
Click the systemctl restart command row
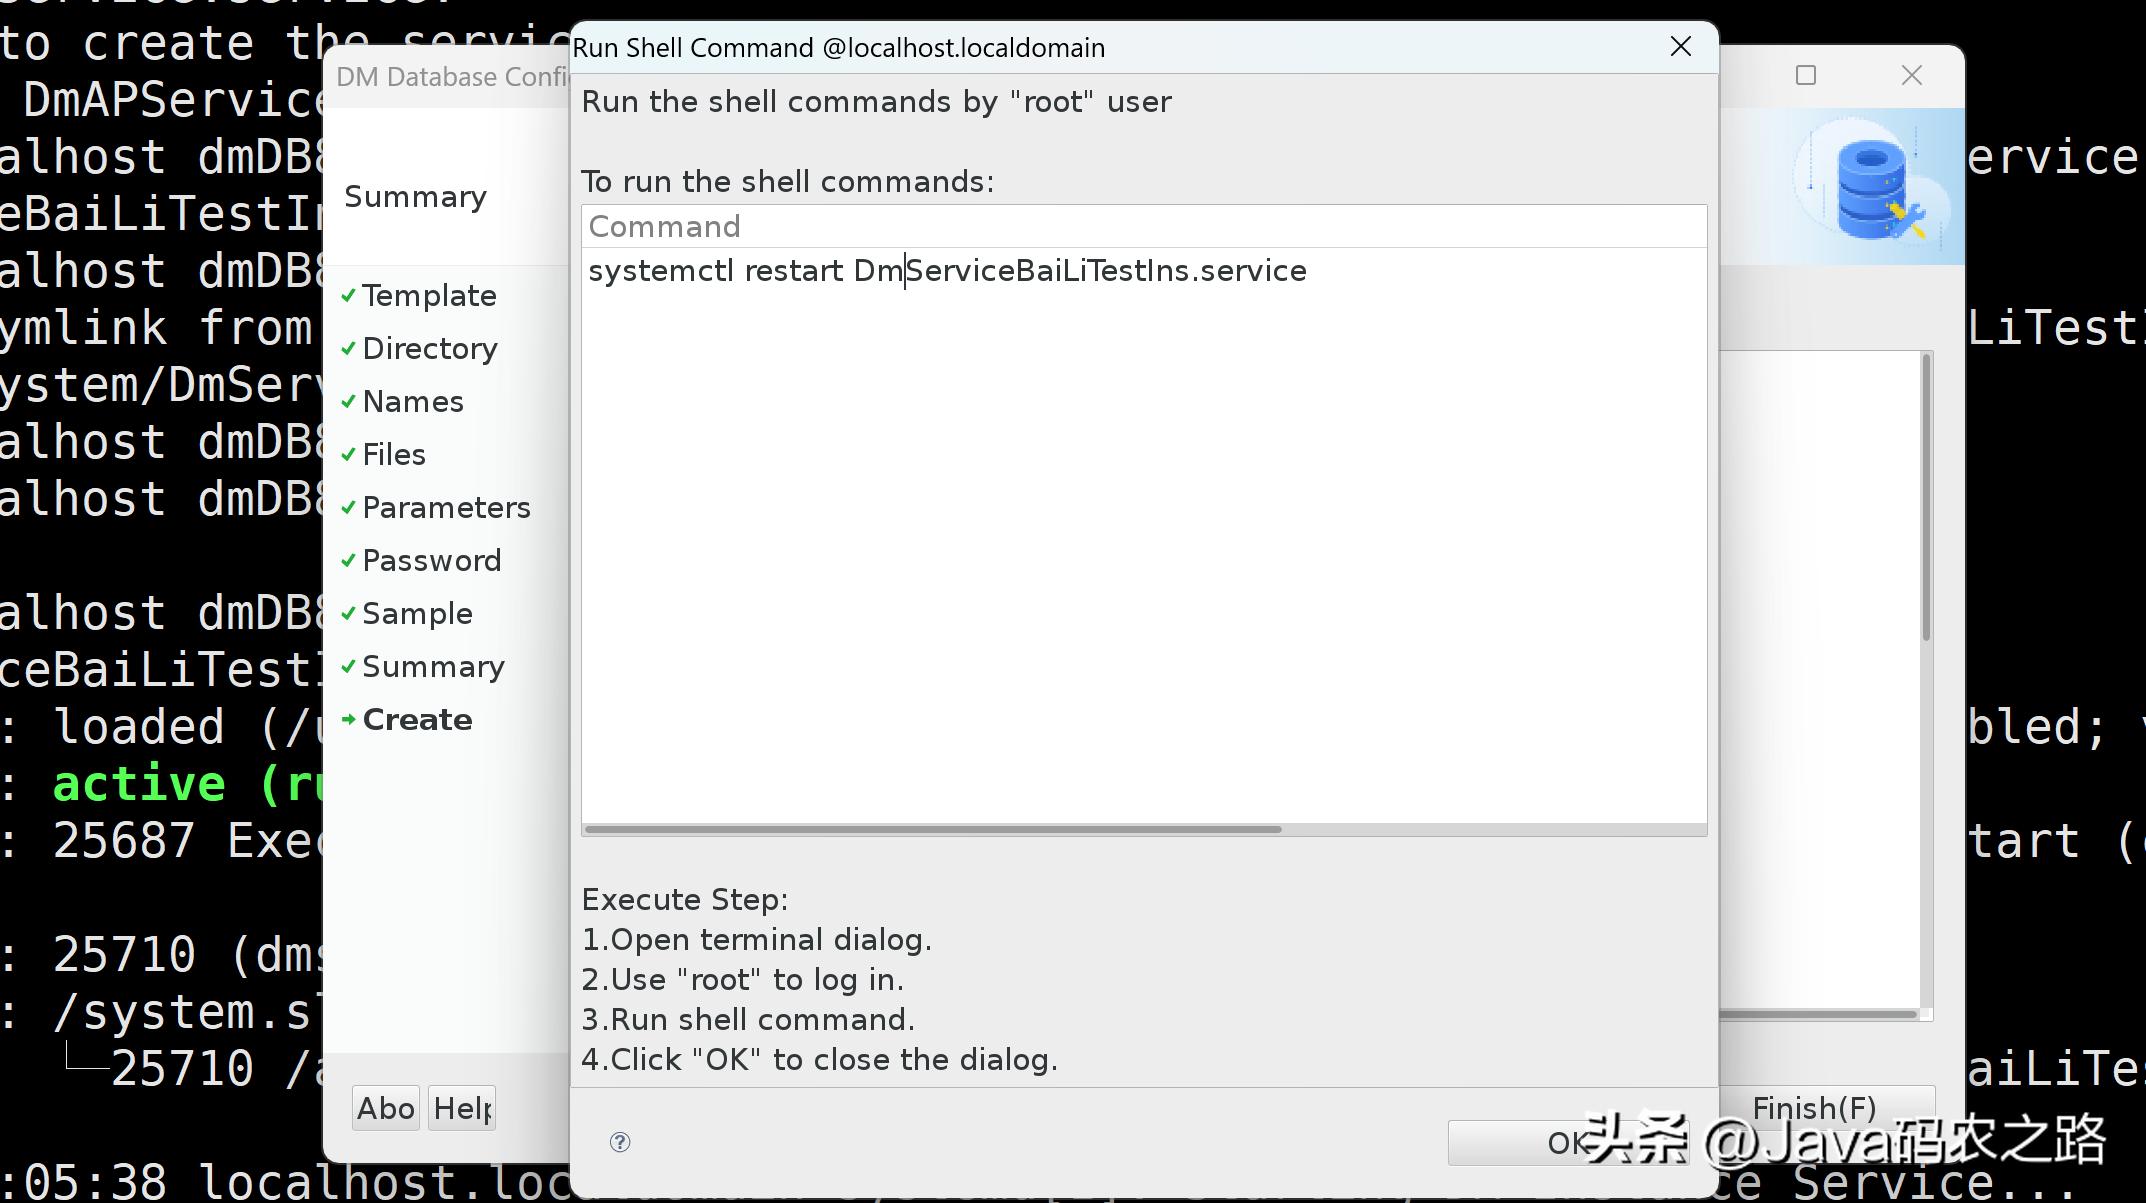point(946,271)
